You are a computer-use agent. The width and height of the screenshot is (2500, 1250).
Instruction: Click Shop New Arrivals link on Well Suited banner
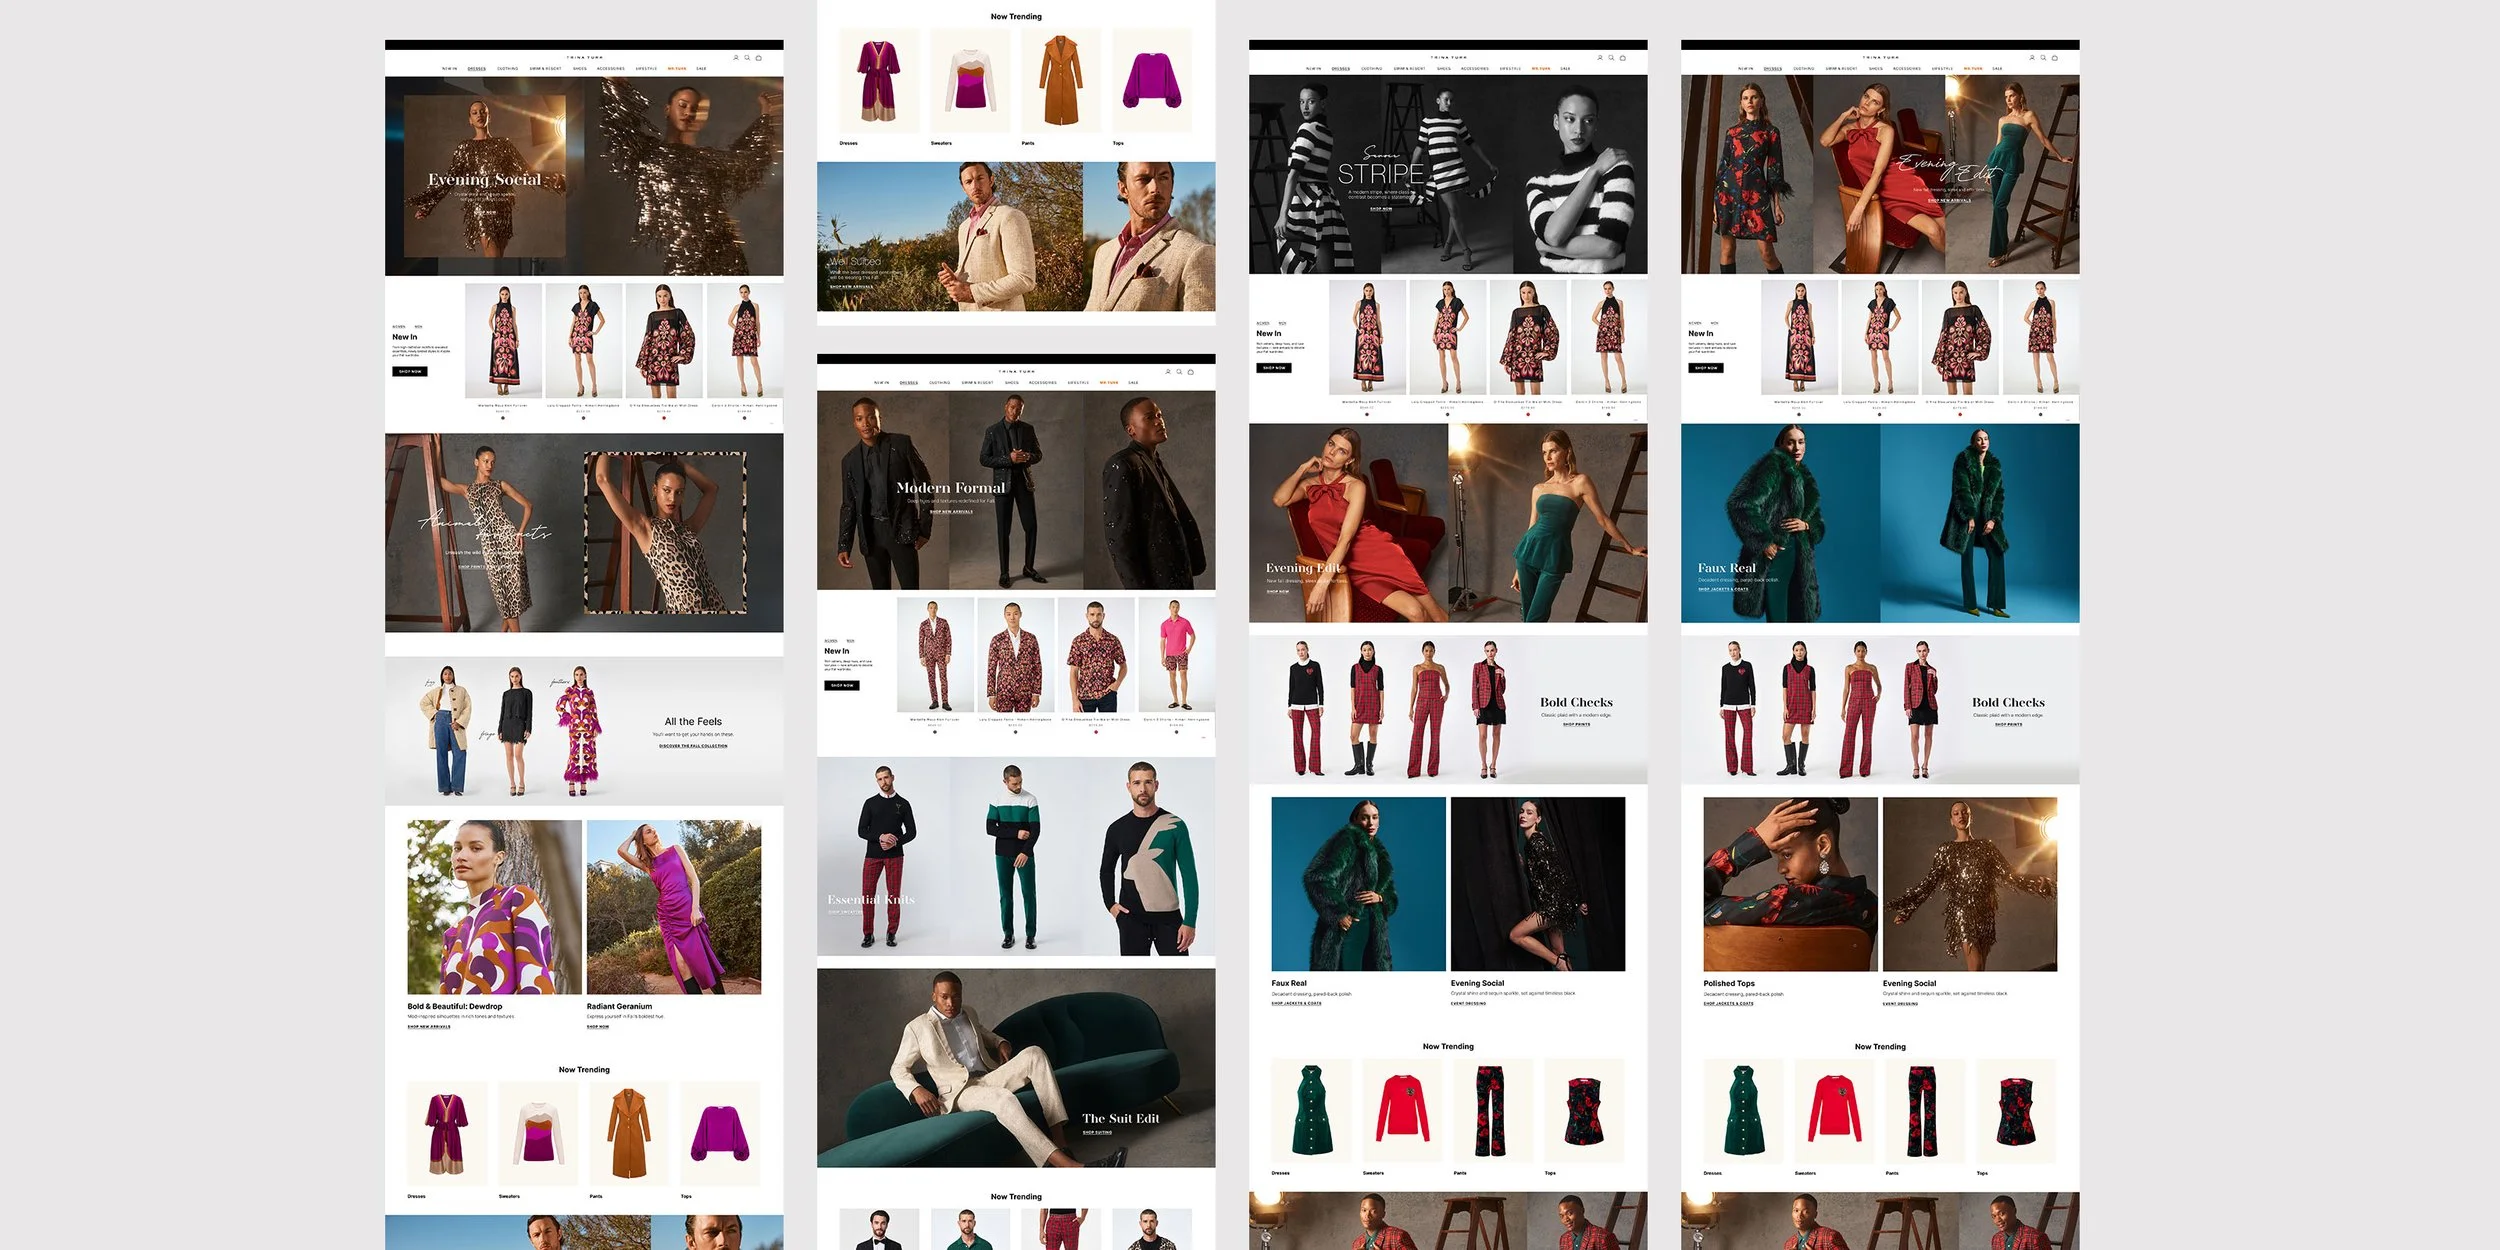[851, 287]
